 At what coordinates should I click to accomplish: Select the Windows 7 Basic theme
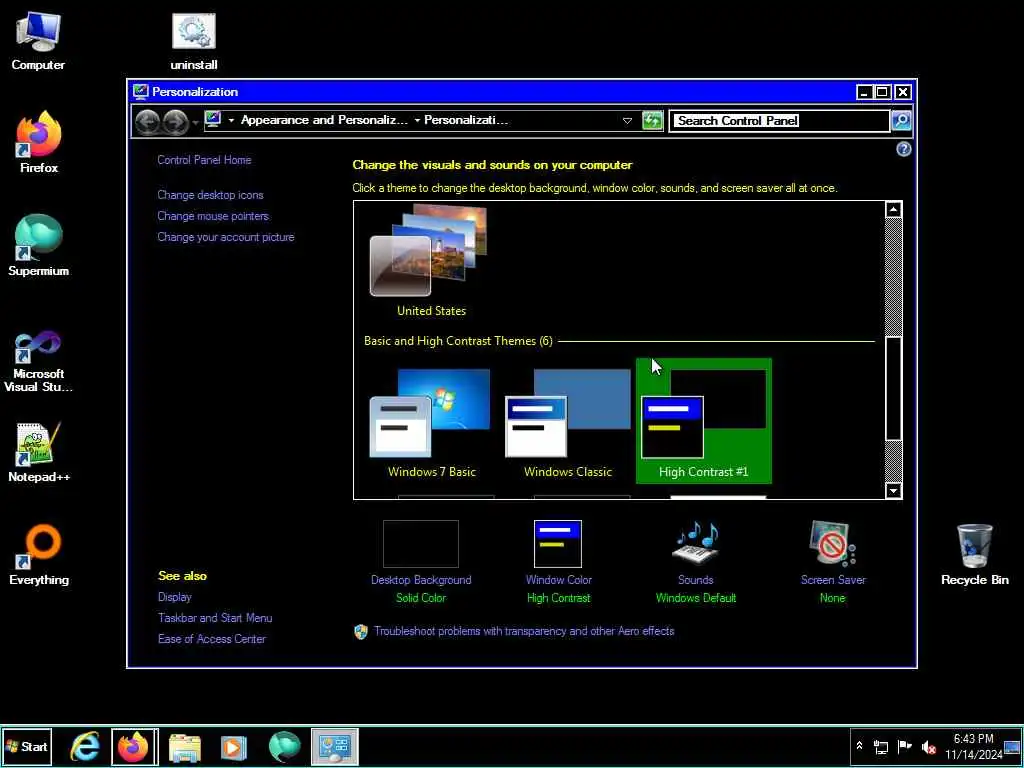432,422
